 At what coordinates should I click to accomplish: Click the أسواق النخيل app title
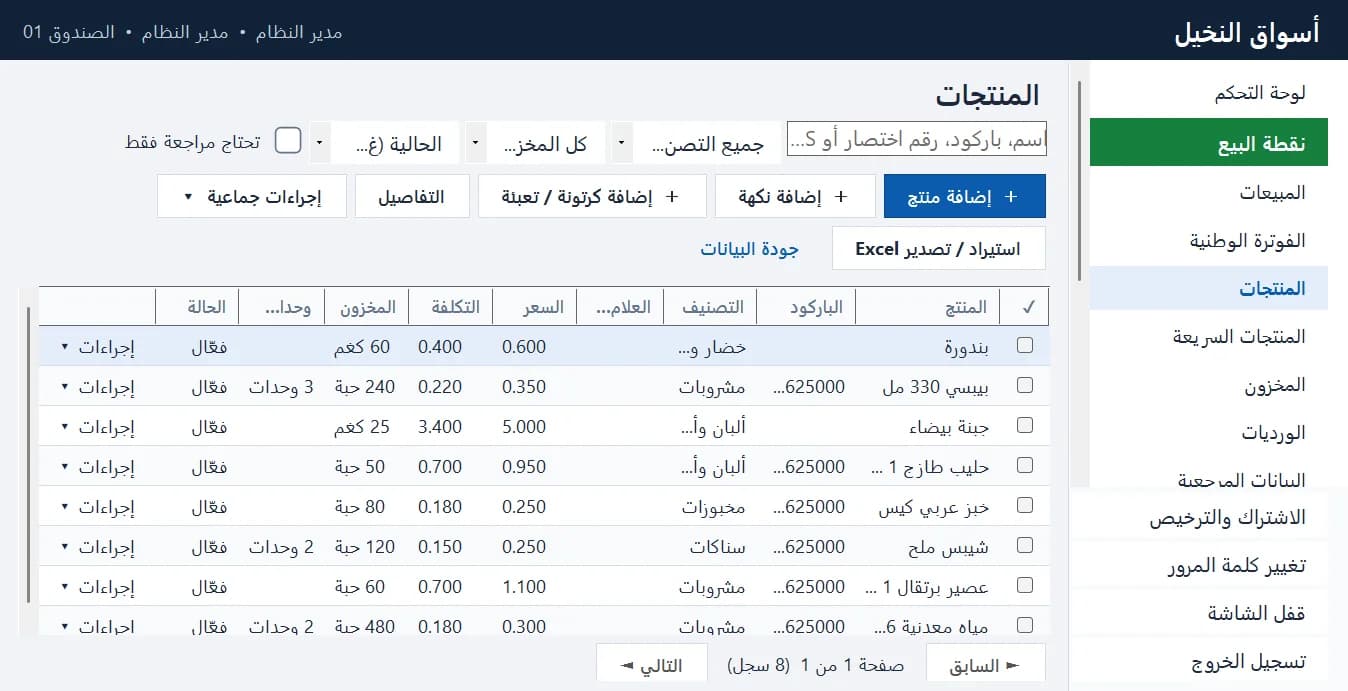click(1246, 32)
